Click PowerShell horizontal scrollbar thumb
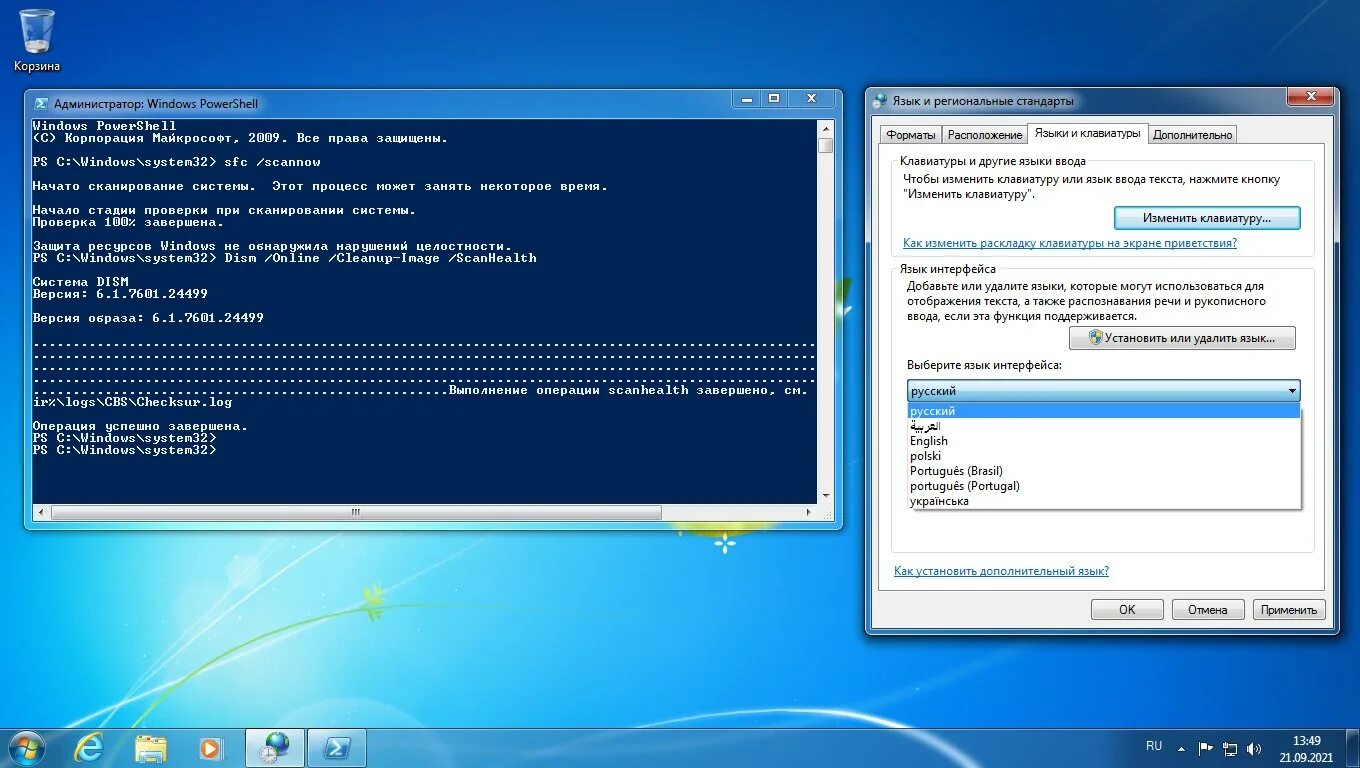1360x768 pixels. pyautogui.click(x=356, y=512)
